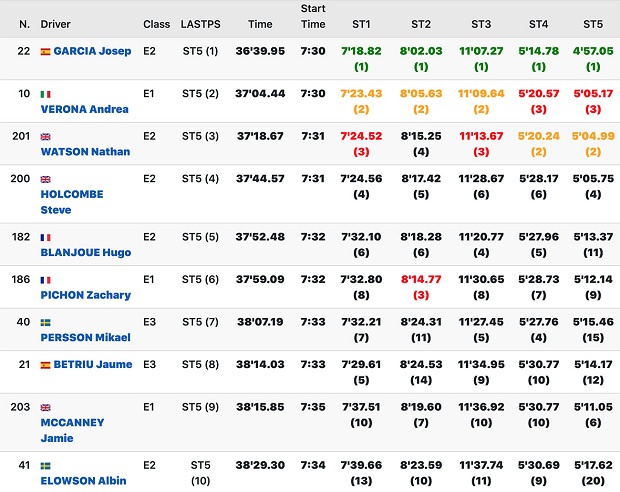Click the French flag above PICHON Zachary
The height and width of the screenshot is (492, 620).
[x=45, y=280]
